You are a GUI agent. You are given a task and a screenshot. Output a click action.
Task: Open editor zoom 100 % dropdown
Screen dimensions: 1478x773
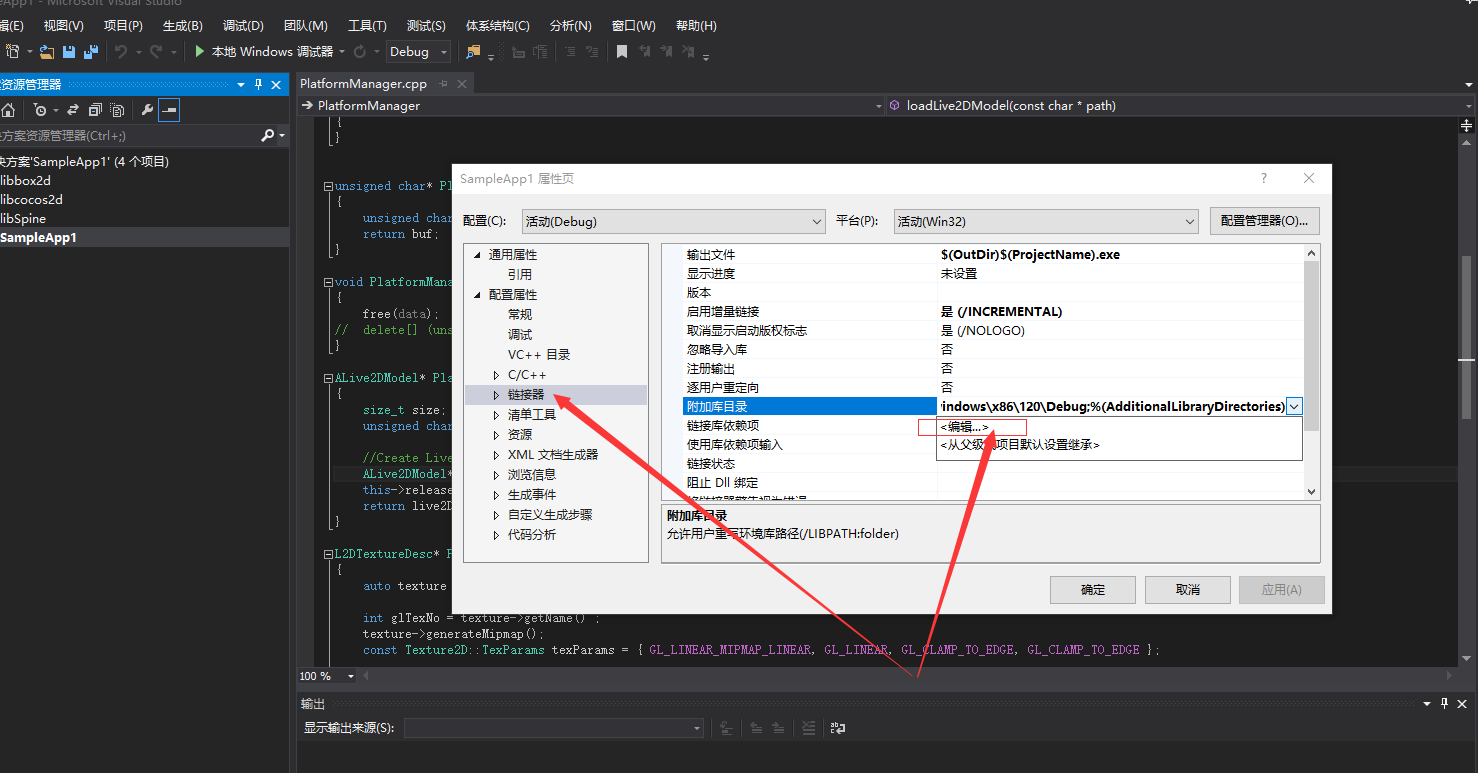coord(328,676)
